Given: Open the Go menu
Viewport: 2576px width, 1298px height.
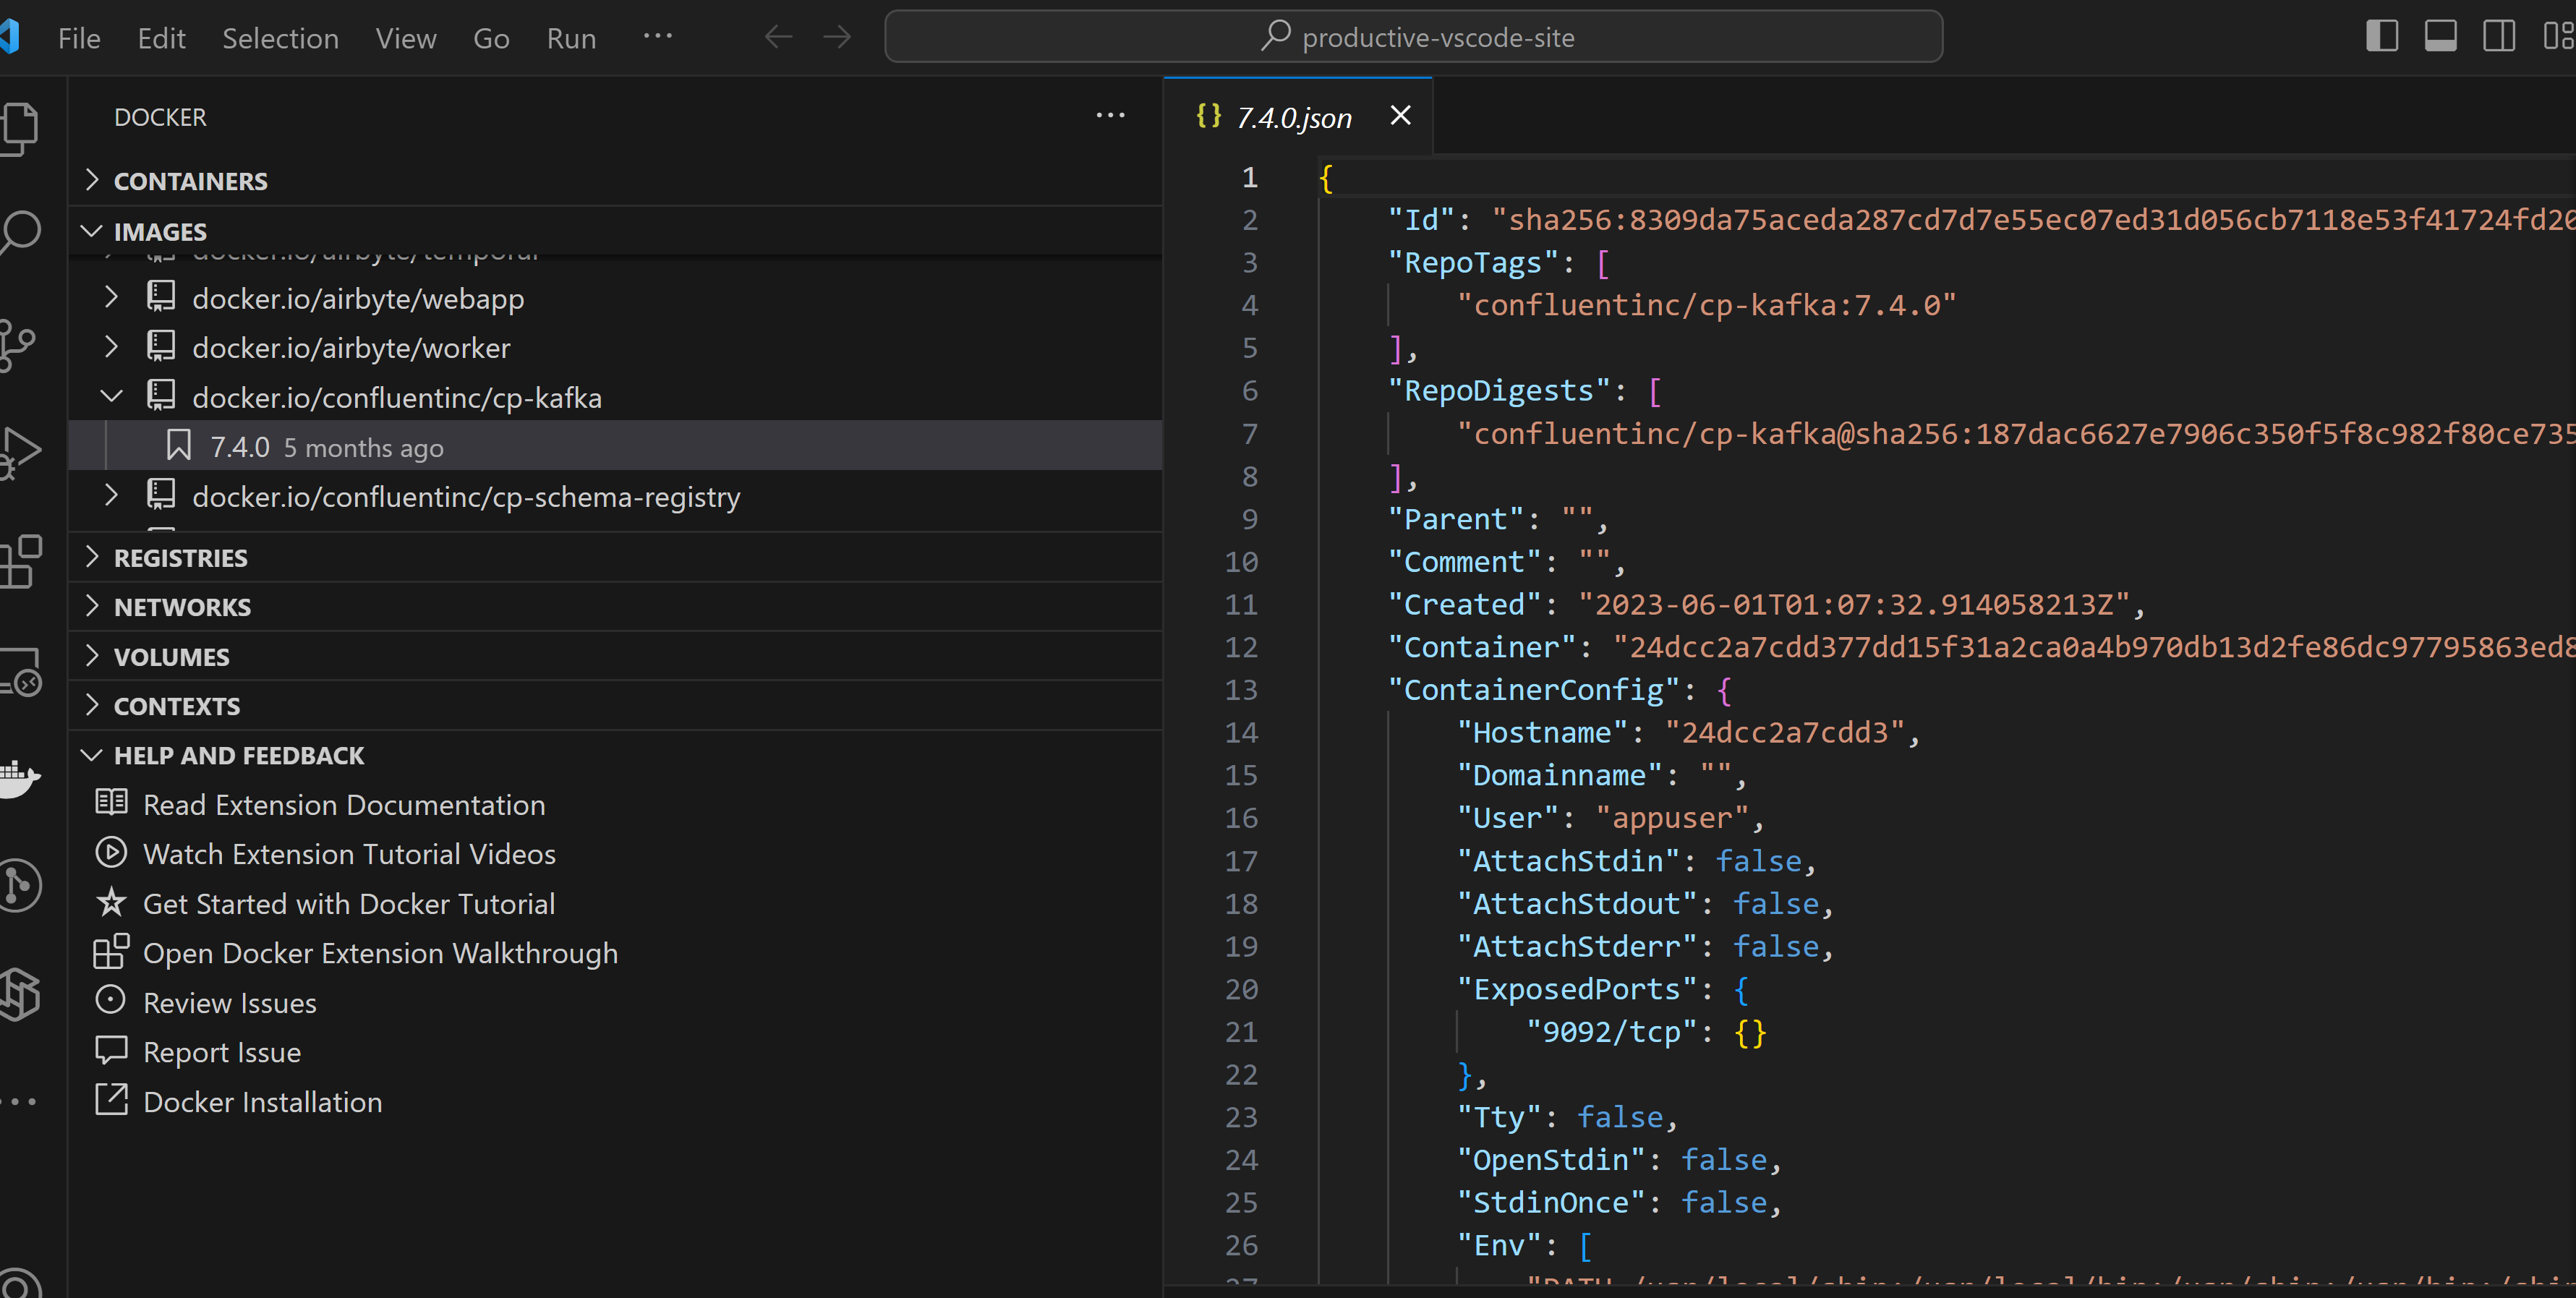Looking at the screenshot, I should 491,38.
